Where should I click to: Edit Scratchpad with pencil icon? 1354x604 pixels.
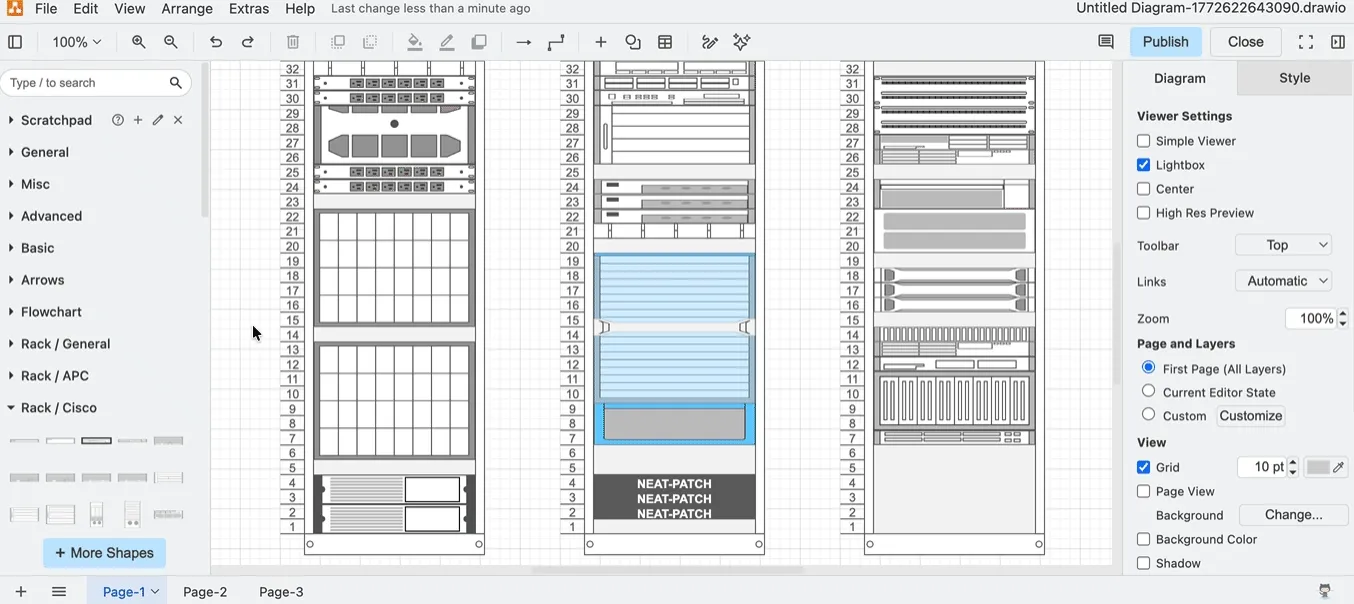(158, 120)
